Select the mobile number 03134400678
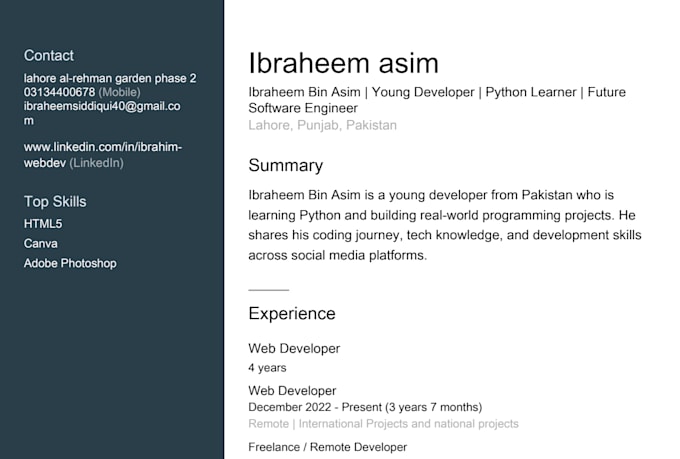 [59, 92]
